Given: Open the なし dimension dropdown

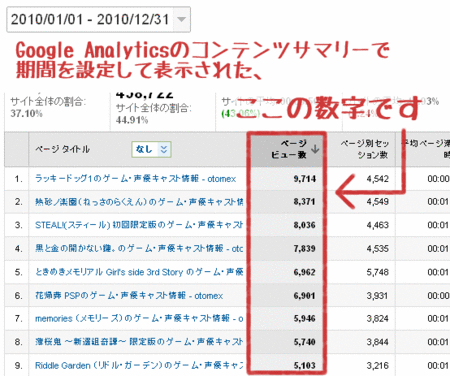Looking at the screenshot, I should point(152,149).
